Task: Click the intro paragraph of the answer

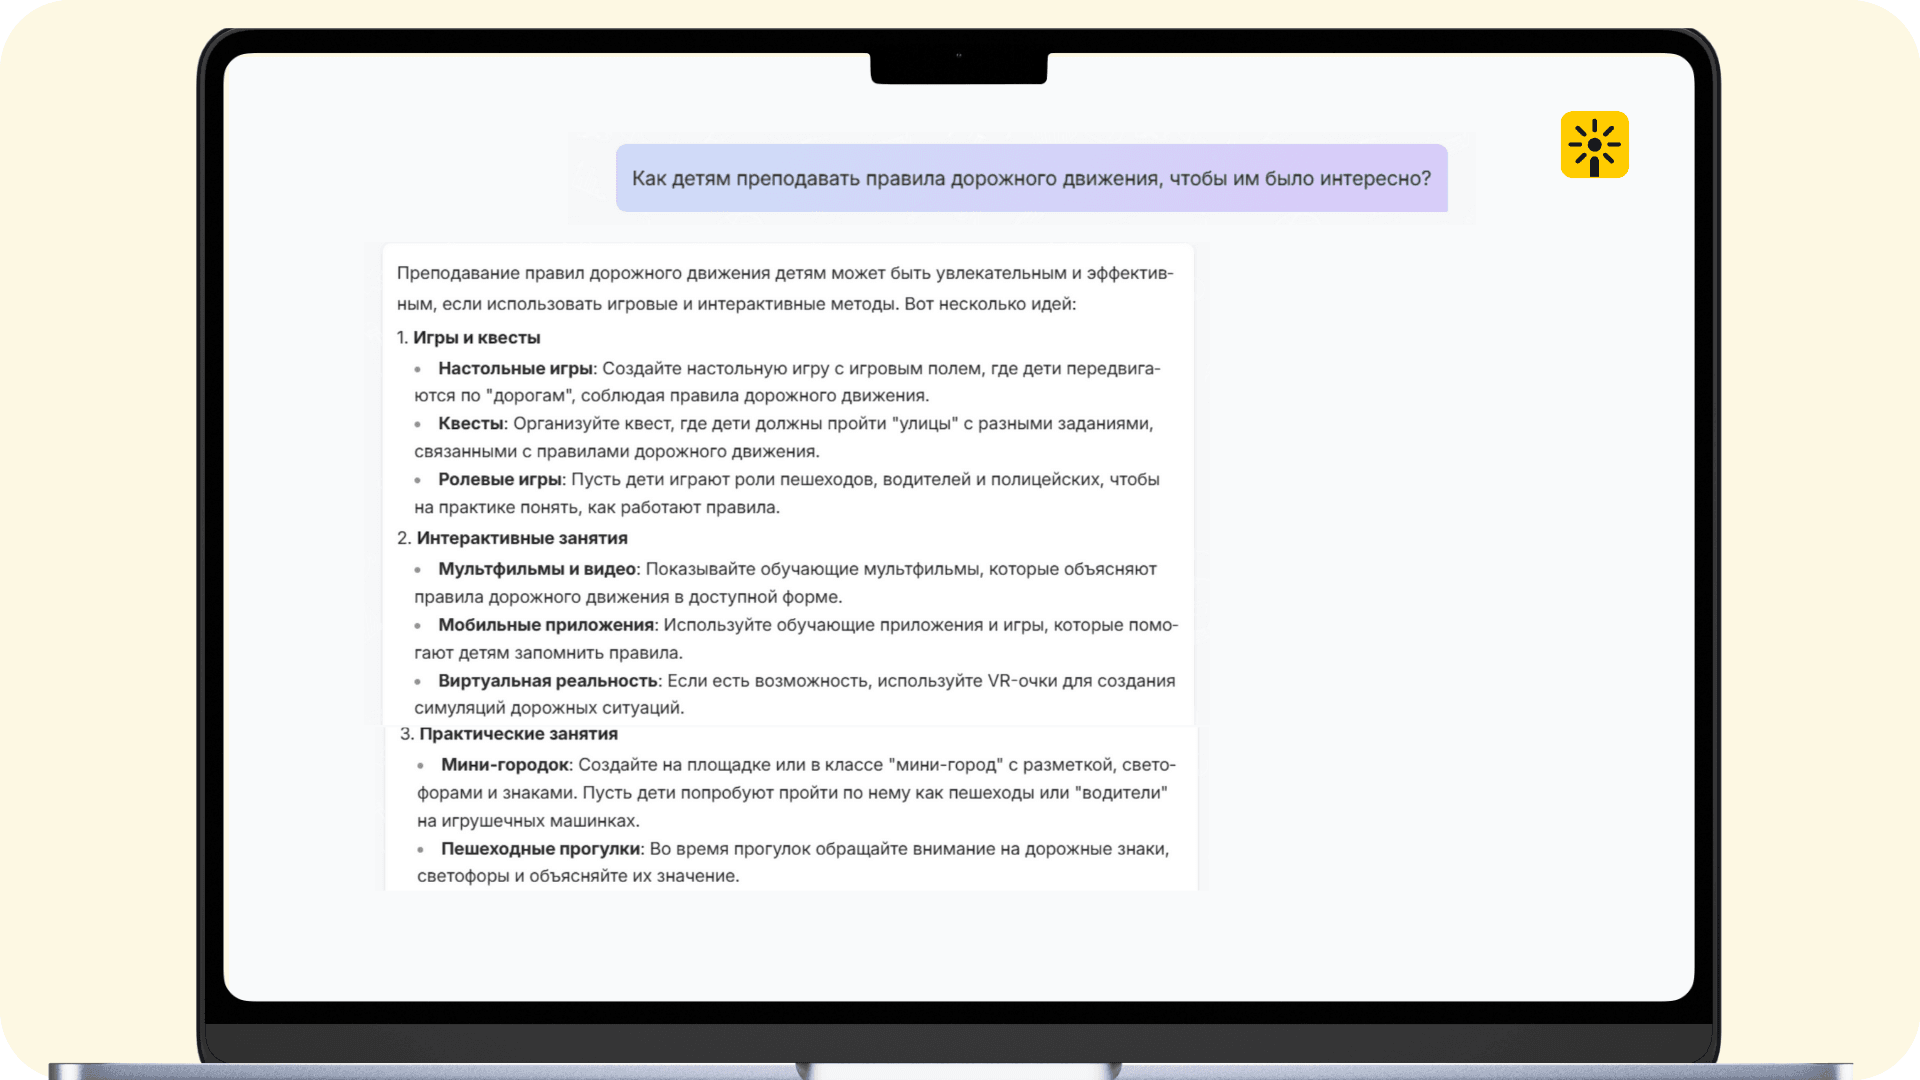Action: pyautogui.click(x=785, y=288)
